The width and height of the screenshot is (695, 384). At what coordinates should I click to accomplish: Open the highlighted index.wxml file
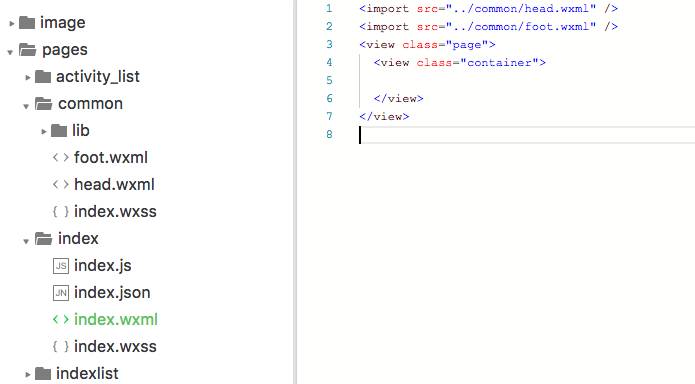click(x=116, y=319)
